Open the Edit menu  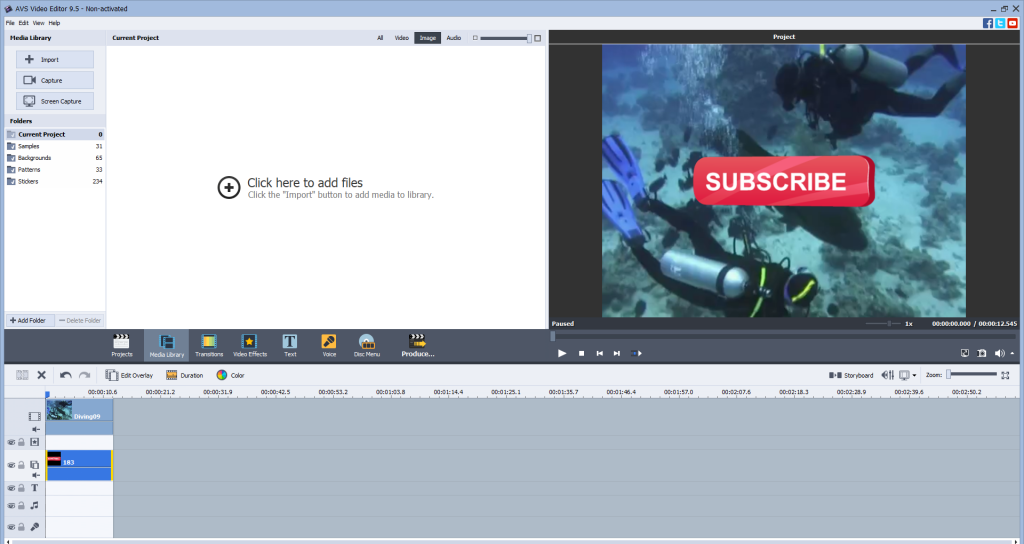click(23, 22)
